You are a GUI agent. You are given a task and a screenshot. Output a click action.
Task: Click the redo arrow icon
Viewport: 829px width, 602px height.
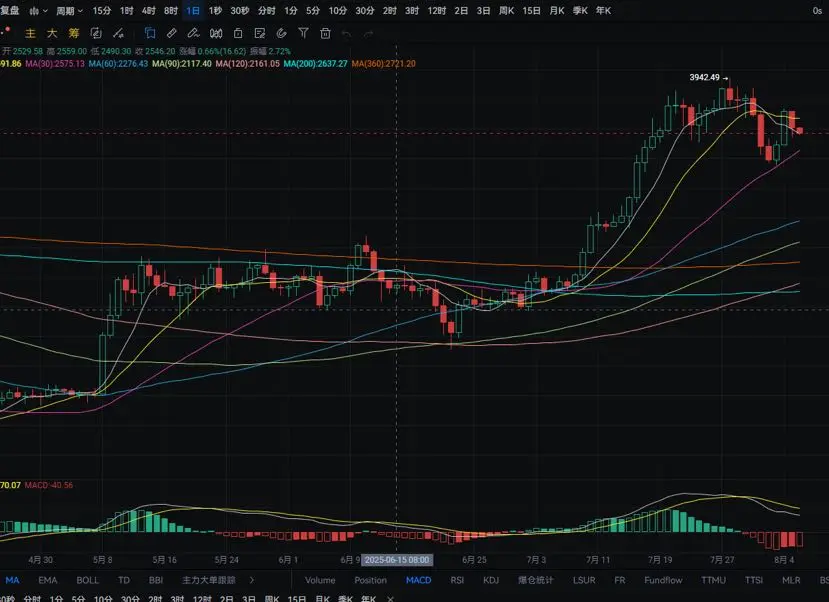coord(369,34)
